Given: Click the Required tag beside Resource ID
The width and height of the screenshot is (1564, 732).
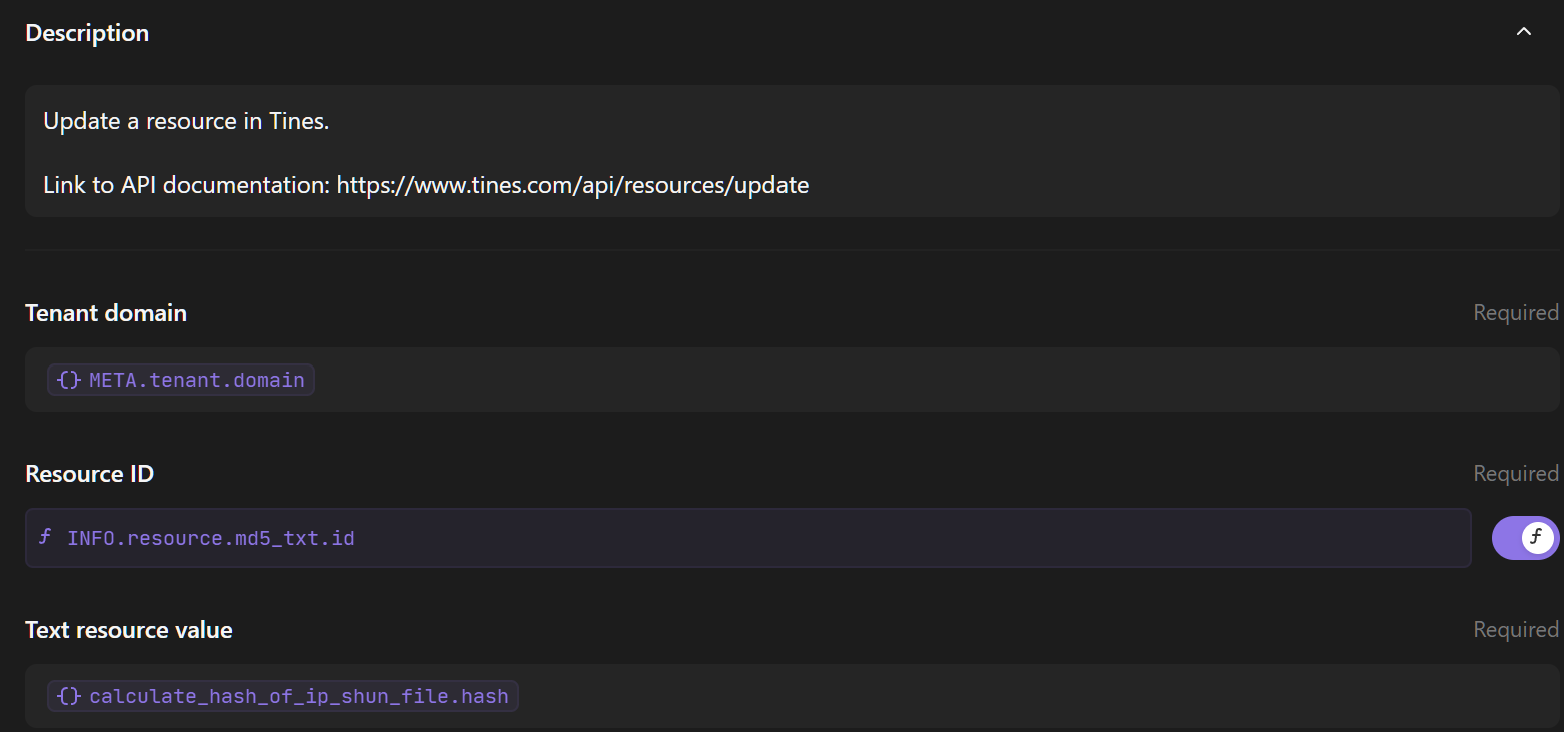Looking at the screenshot, I should (1515, 474).
